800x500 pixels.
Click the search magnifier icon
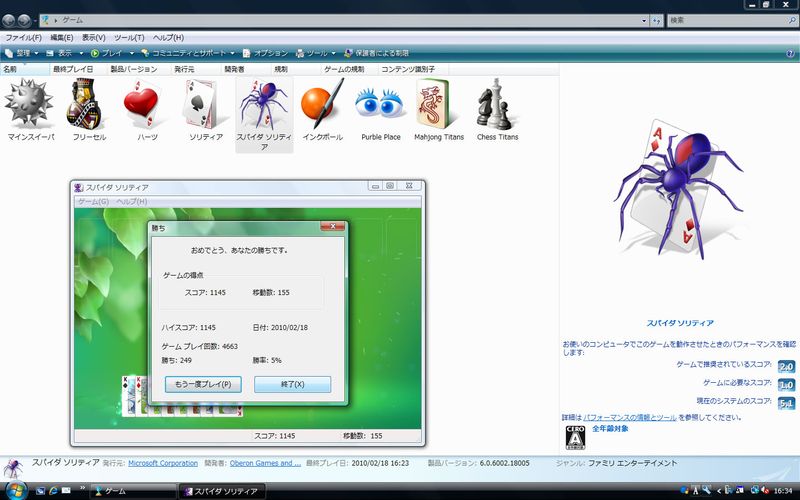coord(792,20)
